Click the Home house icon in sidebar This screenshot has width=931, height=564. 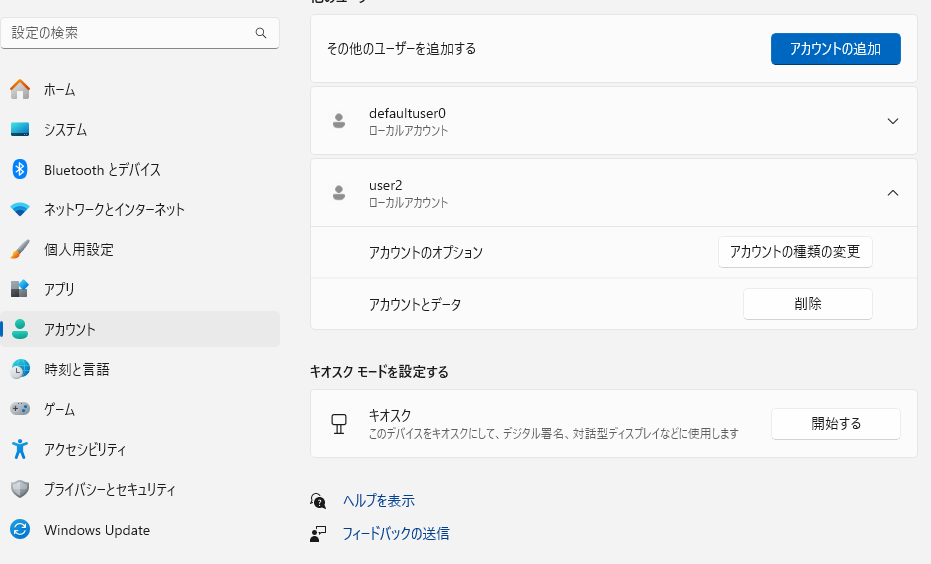[x=20, y=90]
